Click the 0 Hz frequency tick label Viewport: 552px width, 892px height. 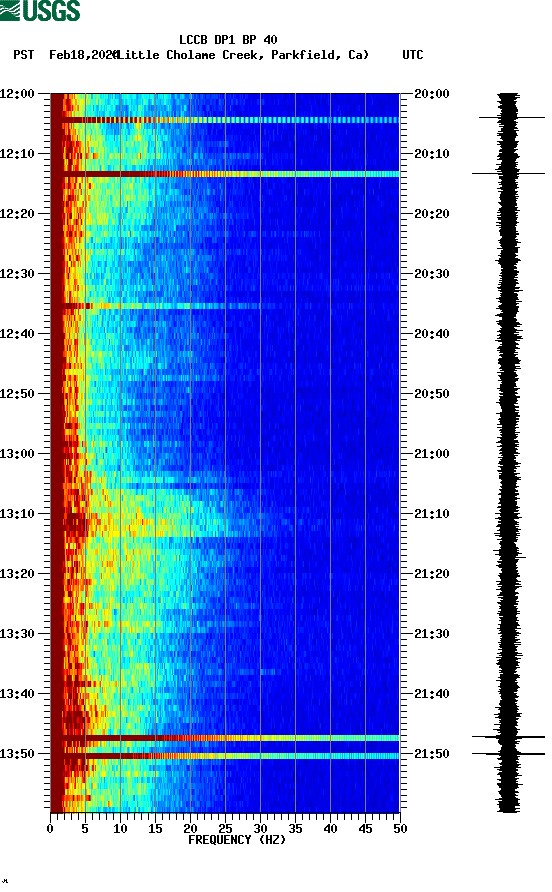pyautogui.click(x=50, y=829)
